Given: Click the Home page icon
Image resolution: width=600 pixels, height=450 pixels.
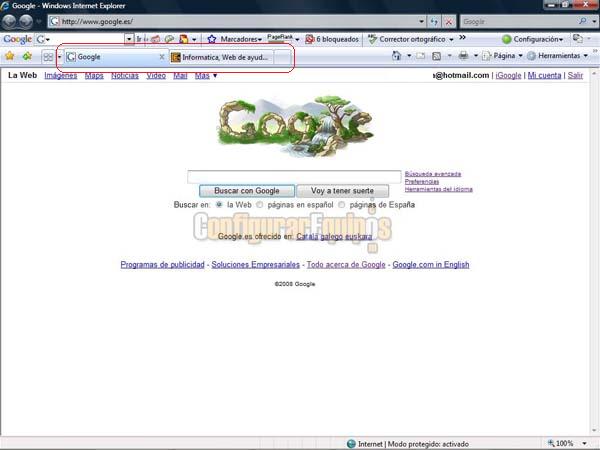Looking at the screenshot, I should 396,56.
